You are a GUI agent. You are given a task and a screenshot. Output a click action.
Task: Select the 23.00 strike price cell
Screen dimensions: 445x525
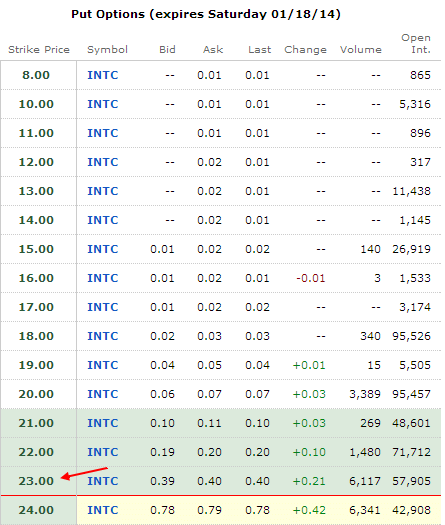pos(36,481)
